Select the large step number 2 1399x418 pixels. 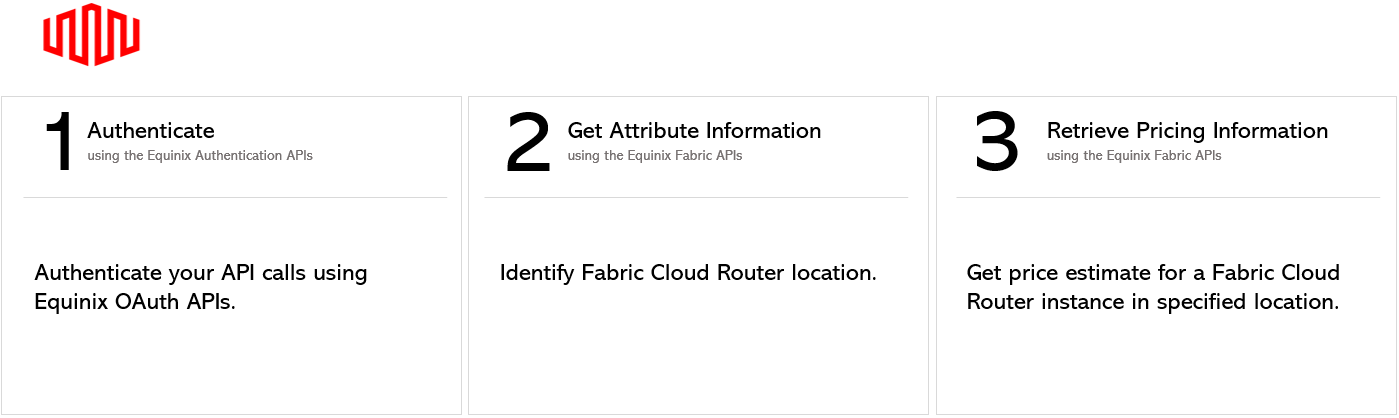click(529, 142)
